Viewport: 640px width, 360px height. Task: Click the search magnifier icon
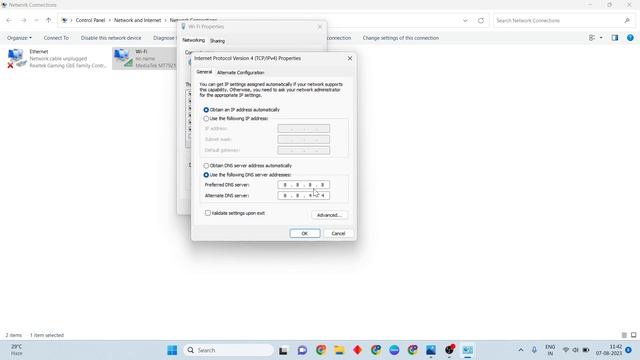(x=627, y=20)
